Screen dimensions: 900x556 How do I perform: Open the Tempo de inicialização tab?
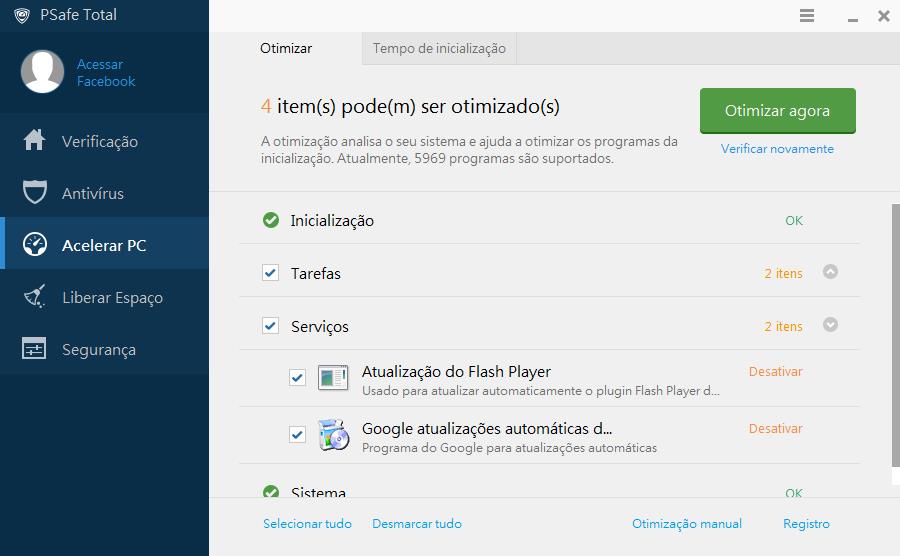pos(439,48)
